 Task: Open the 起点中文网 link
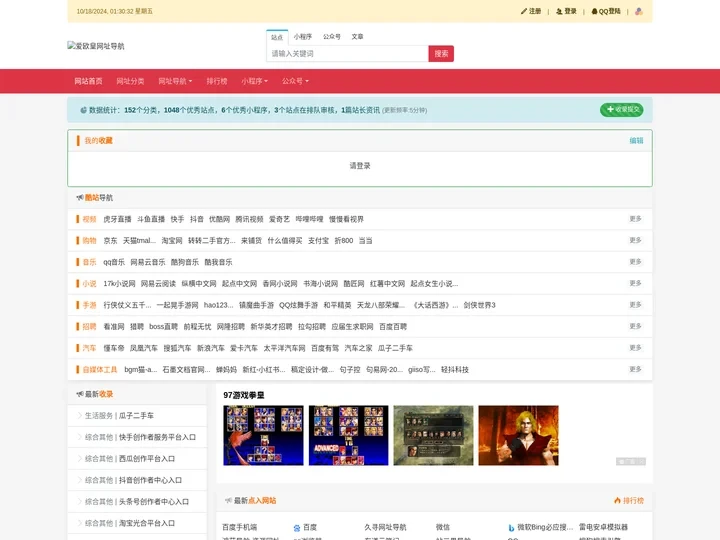(239, 284)
